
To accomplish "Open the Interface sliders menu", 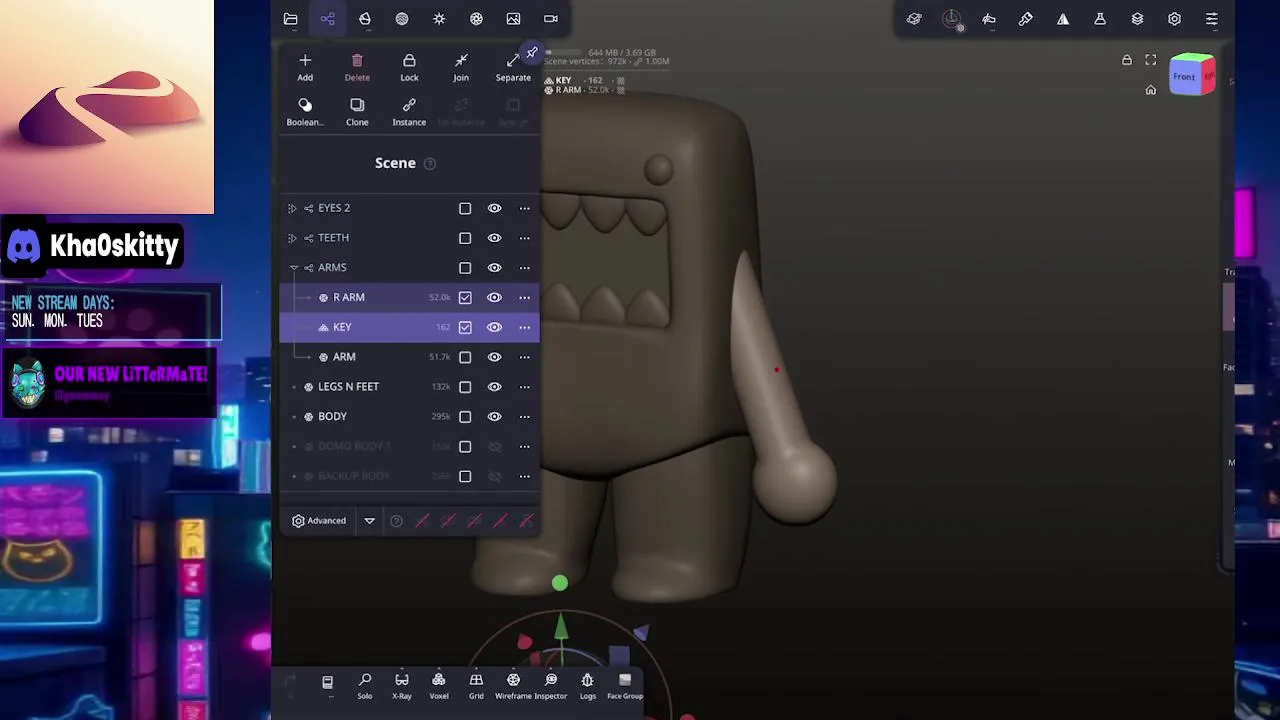I will coord(1211,19).
